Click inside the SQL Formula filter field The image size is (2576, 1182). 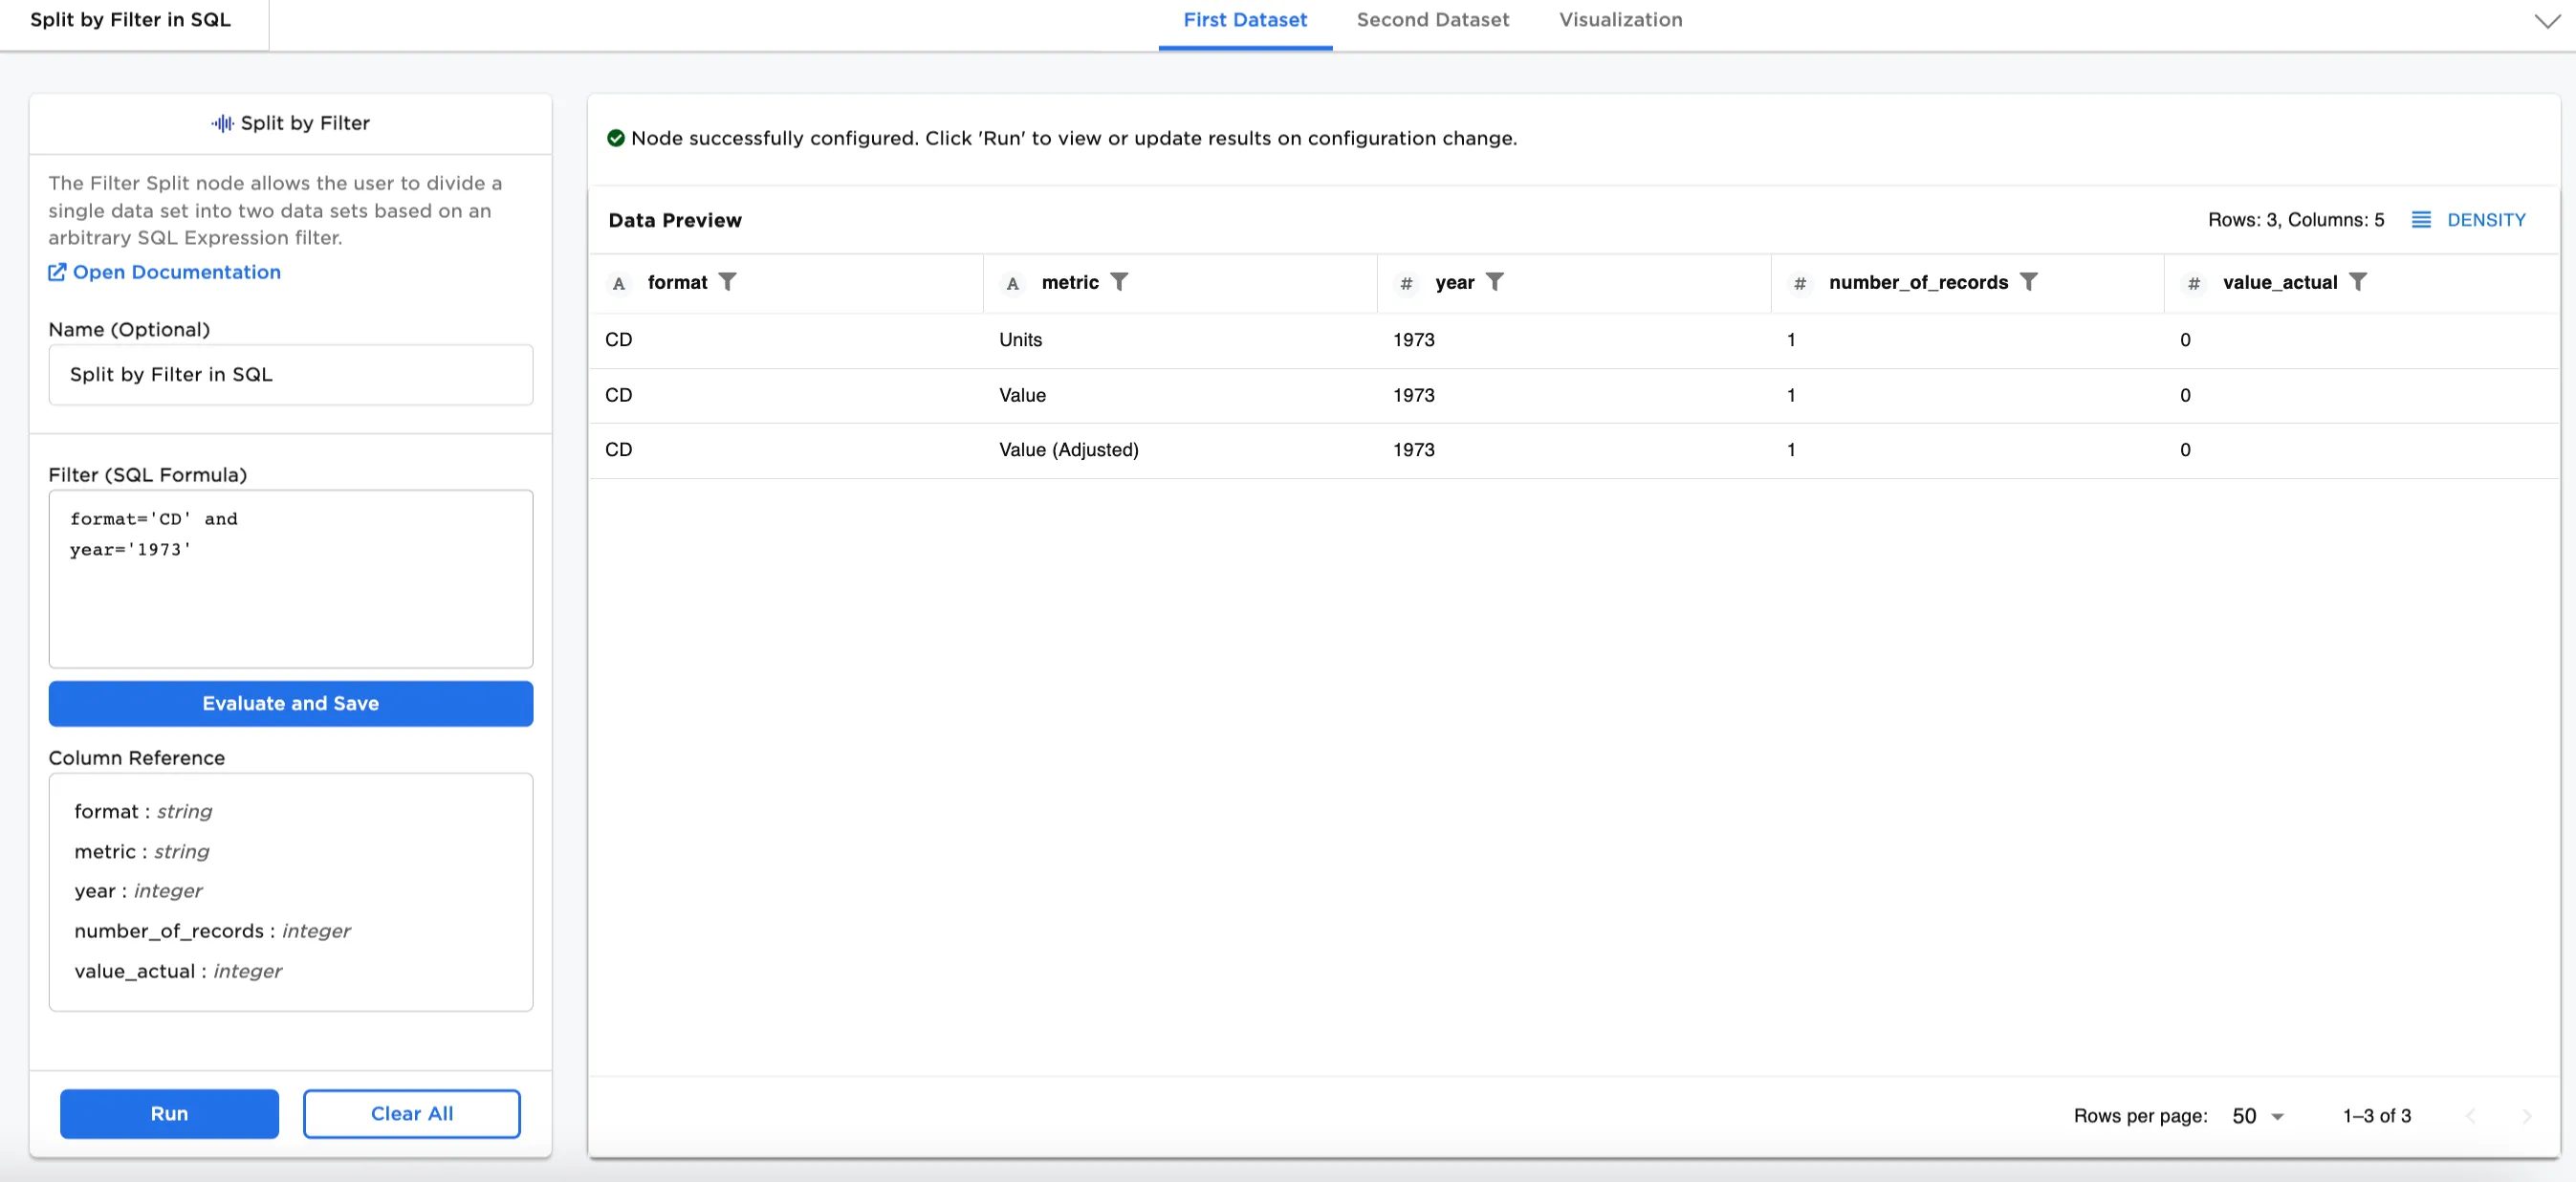click(x=290, y=579)
